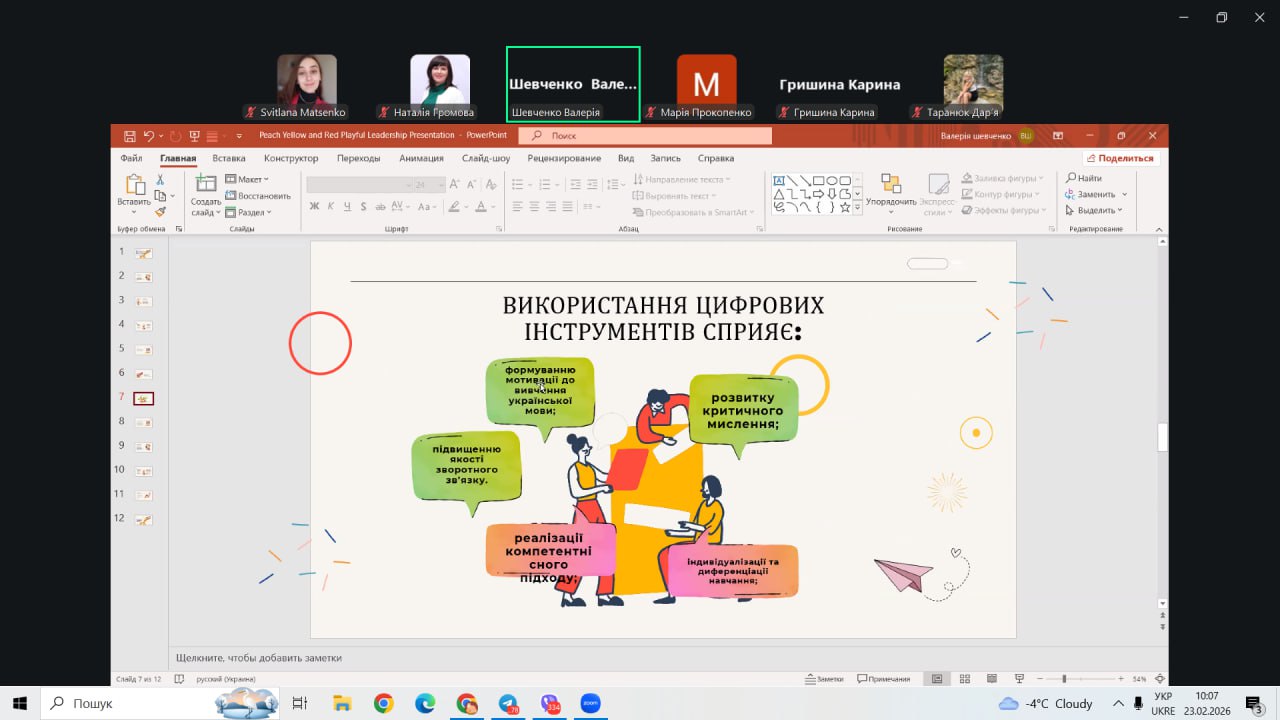Click the Найти find button
Screen dimensions: 1280x720
[1084, 178]
